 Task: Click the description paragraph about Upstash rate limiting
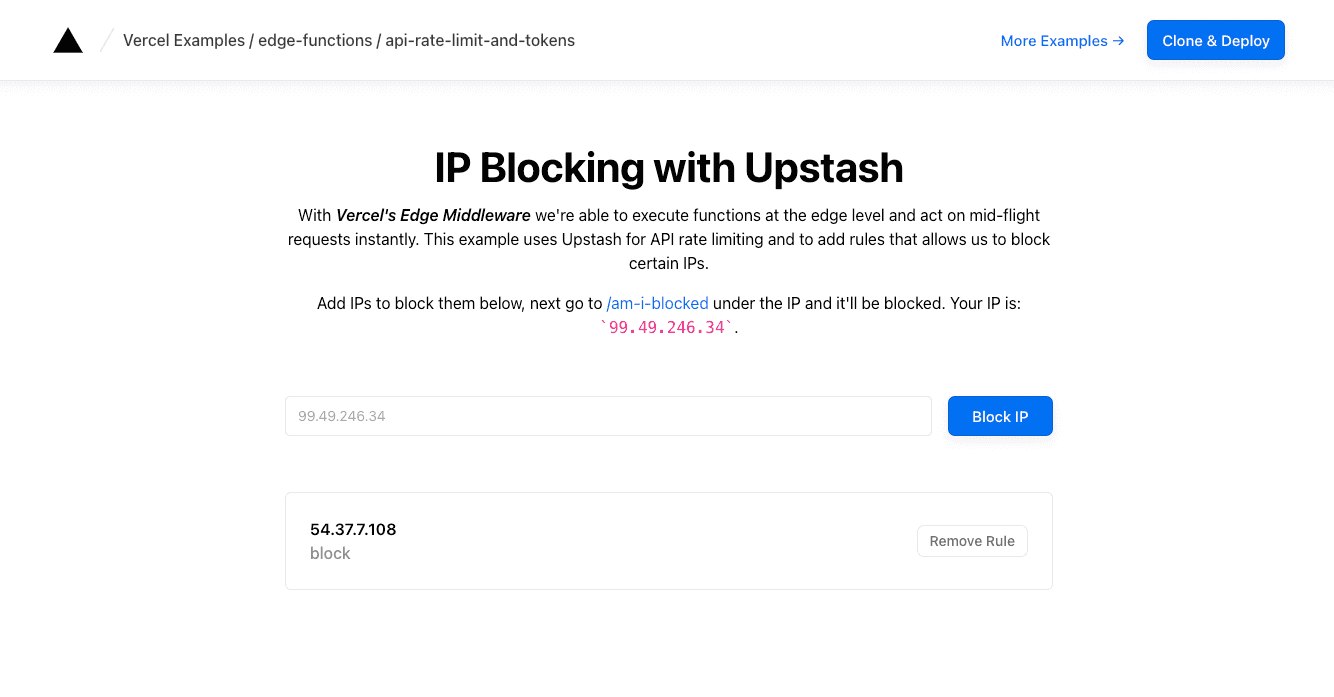pos(667,239)
